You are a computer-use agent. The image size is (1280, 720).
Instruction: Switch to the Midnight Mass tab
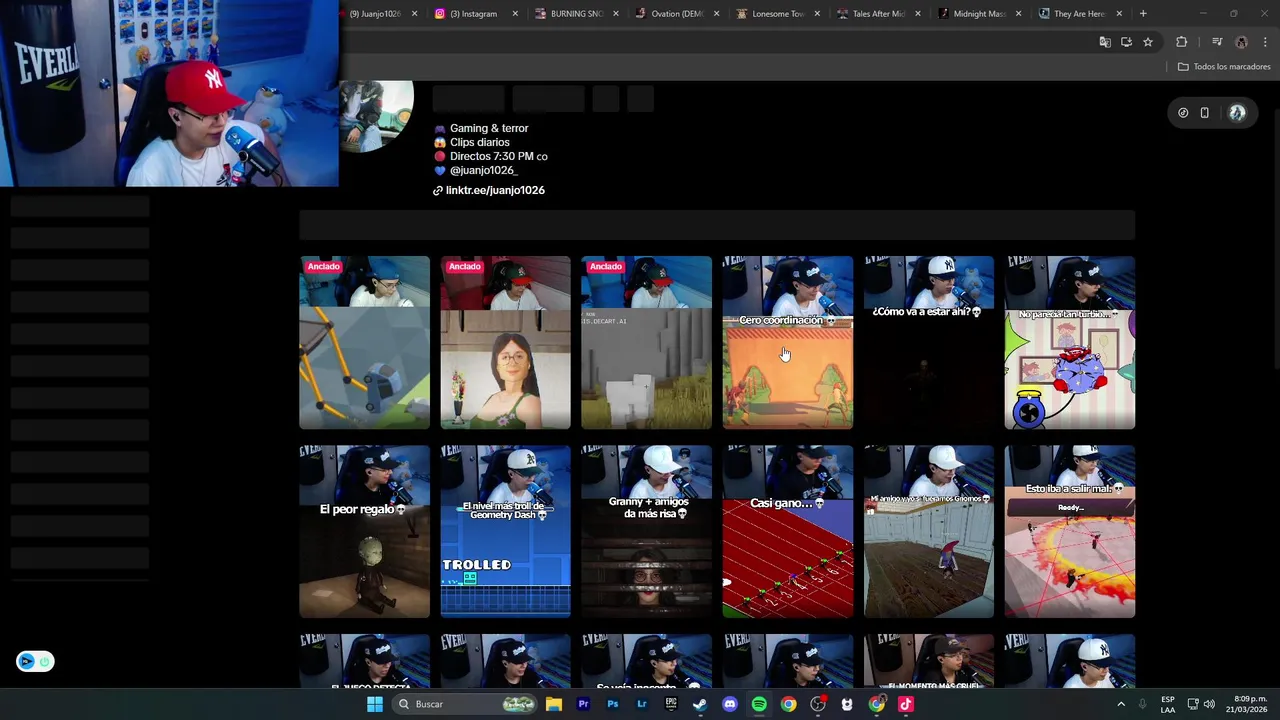(979, 14)
